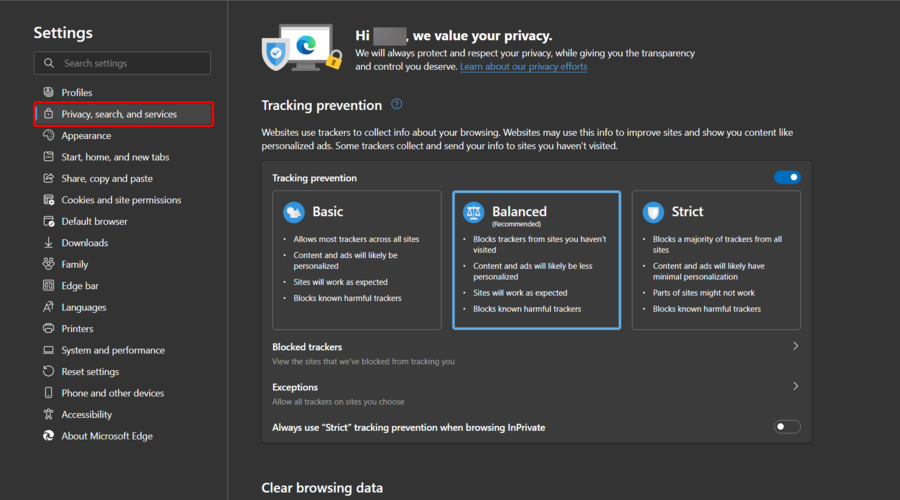
Task: Click the Profiles icon in sidebar
Action: pos(48,93)
